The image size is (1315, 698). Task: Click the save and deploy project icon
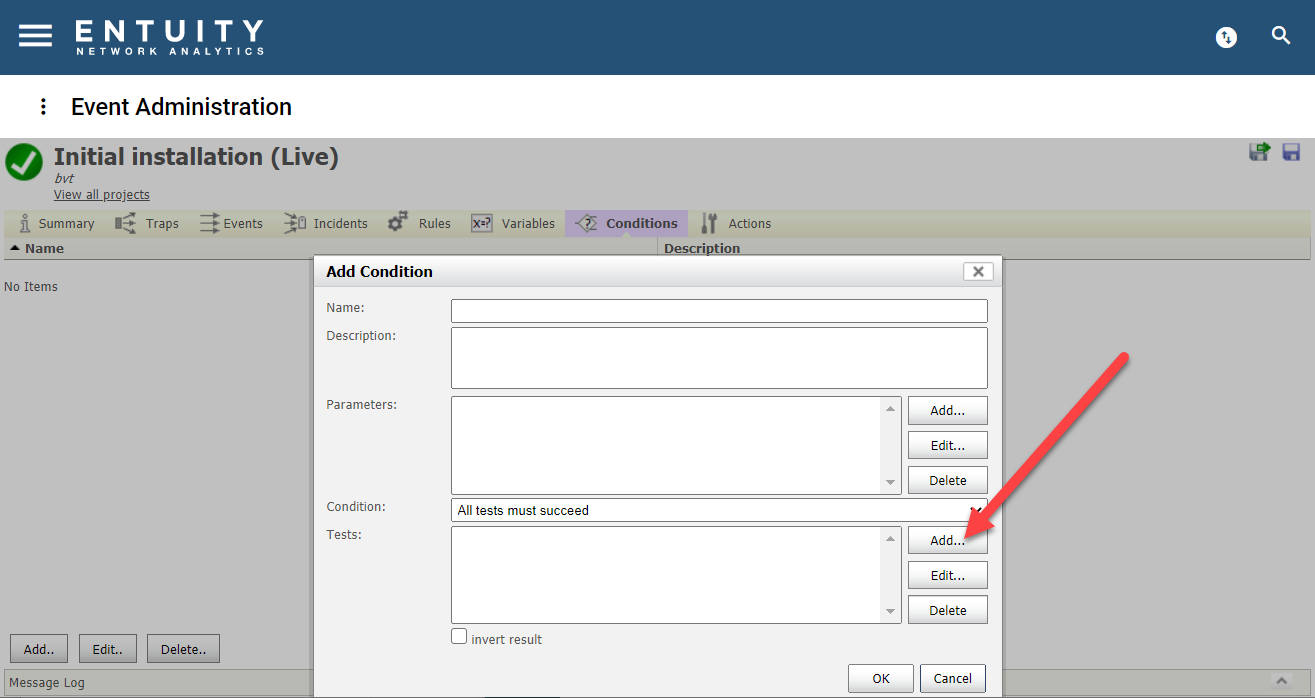(1259, 152)
